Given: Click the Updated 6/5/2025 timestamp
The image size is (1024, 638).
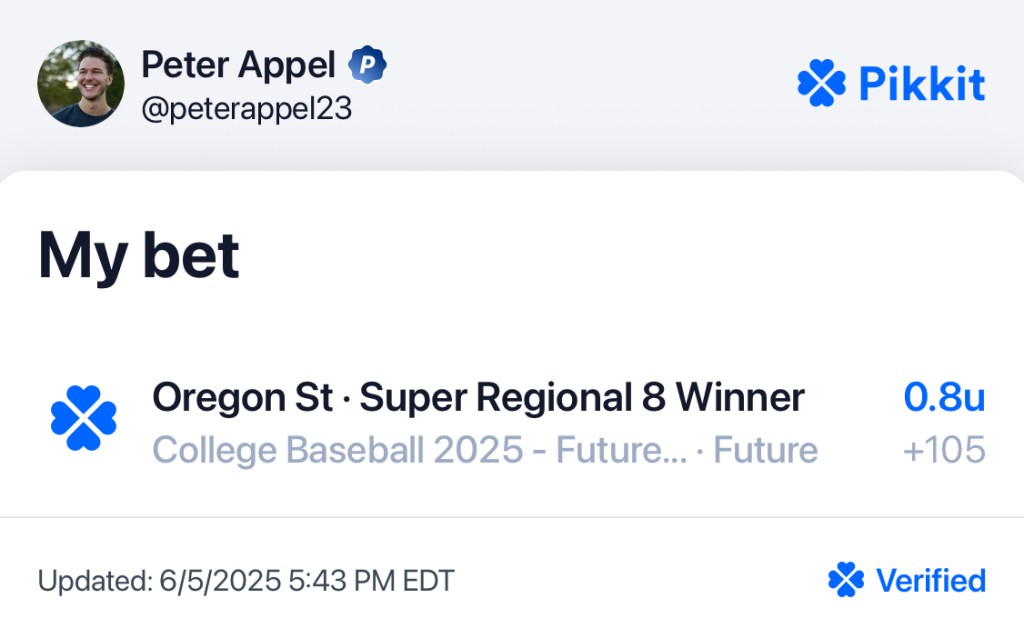Looking at the screenshot, I should (246, 581).
